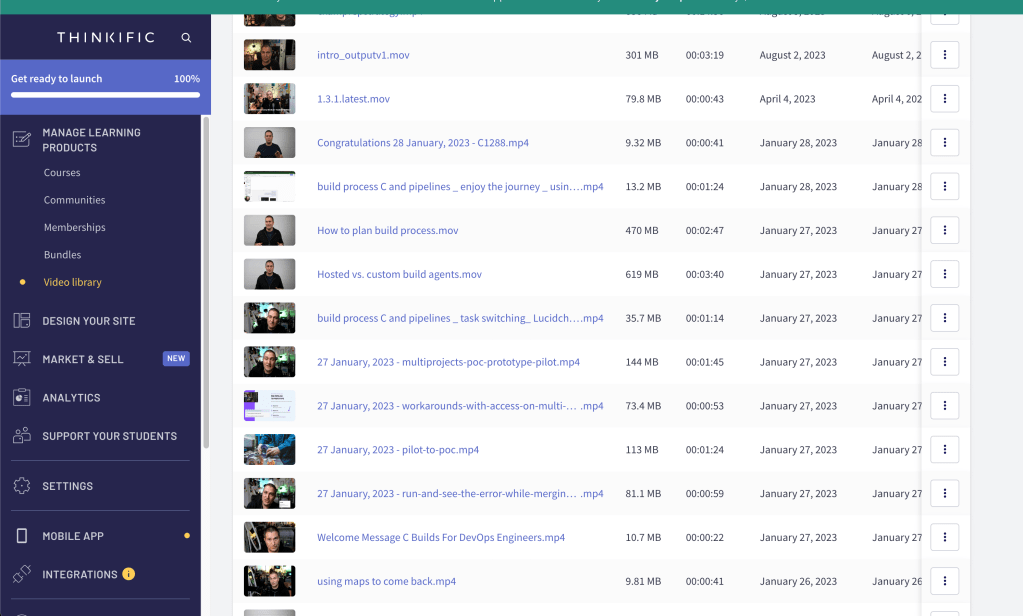
Task: Open the intro_outputv1.mov video link
Action: click(363, 55)
